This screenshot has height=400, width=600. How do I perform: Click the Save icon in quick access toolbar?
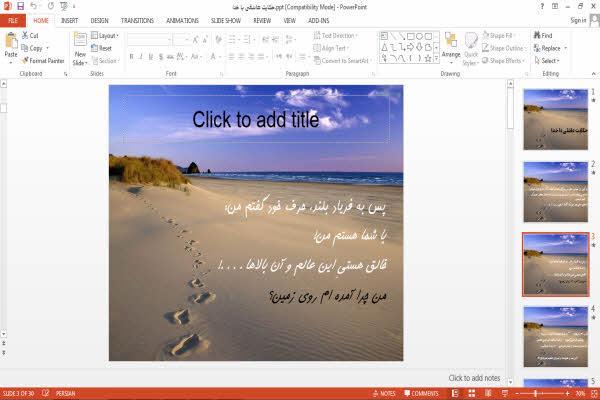pyautogui.click(x=20, y=6)
